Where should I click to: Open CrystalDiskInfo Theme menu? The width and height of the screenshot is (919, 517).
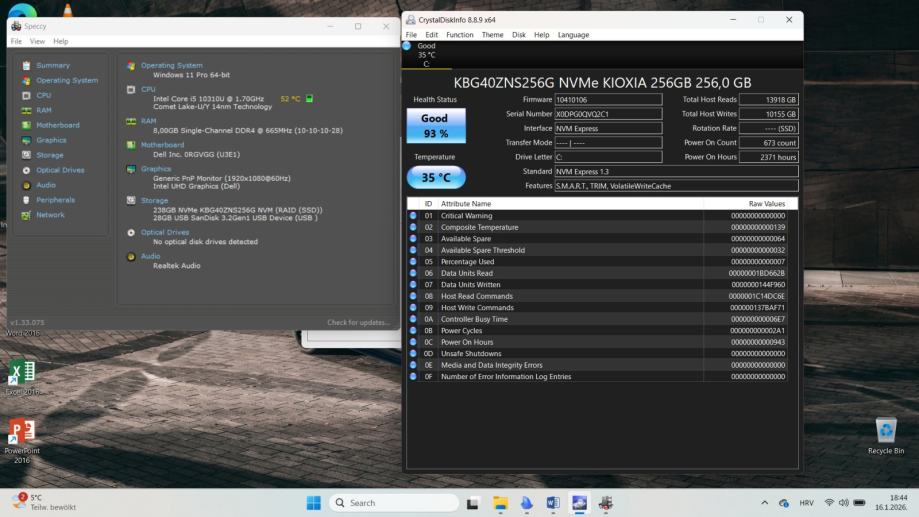click(492, 35)
